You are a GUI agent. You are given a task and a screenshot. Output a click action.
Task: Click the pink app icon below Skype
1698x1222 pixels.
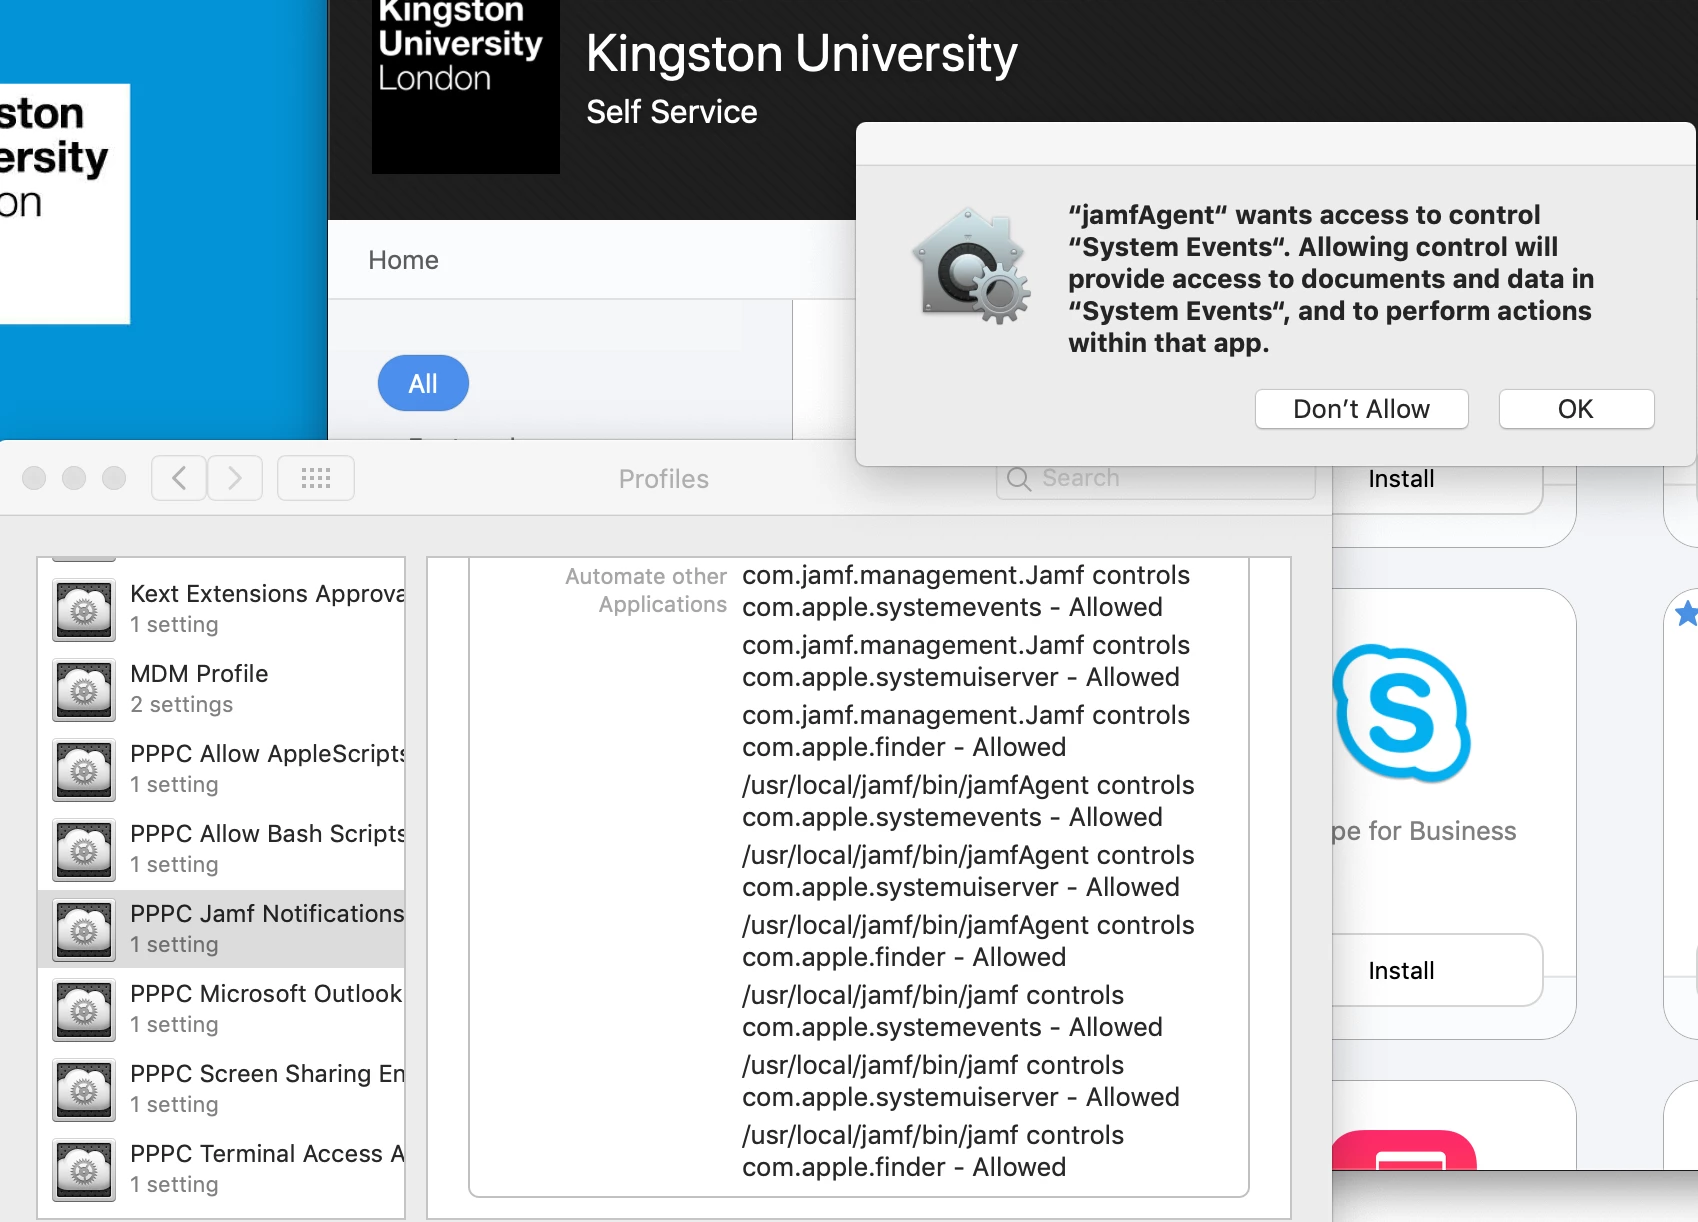(x=1404, y=1150)
